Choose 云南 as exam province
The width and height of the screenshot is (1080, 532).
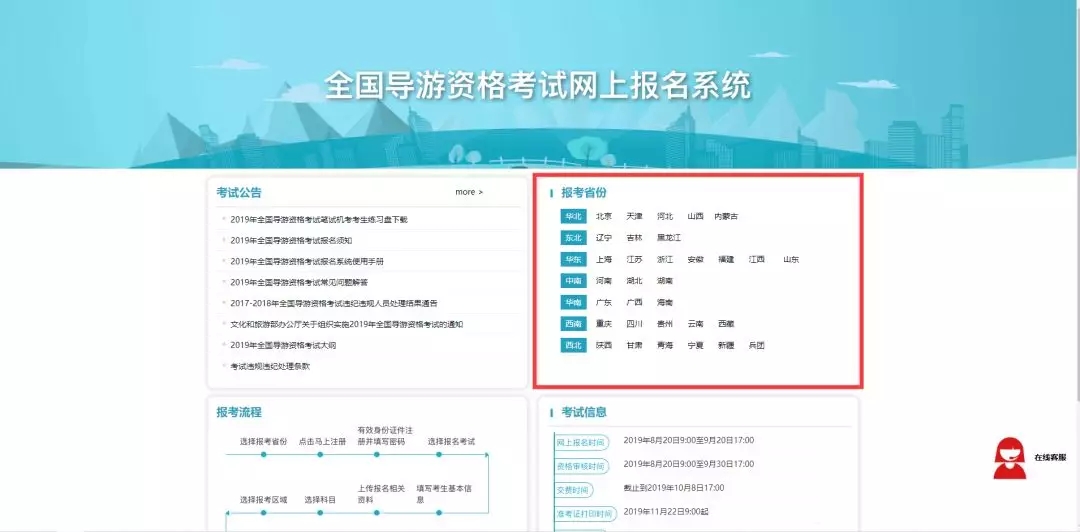click(695, 324)
